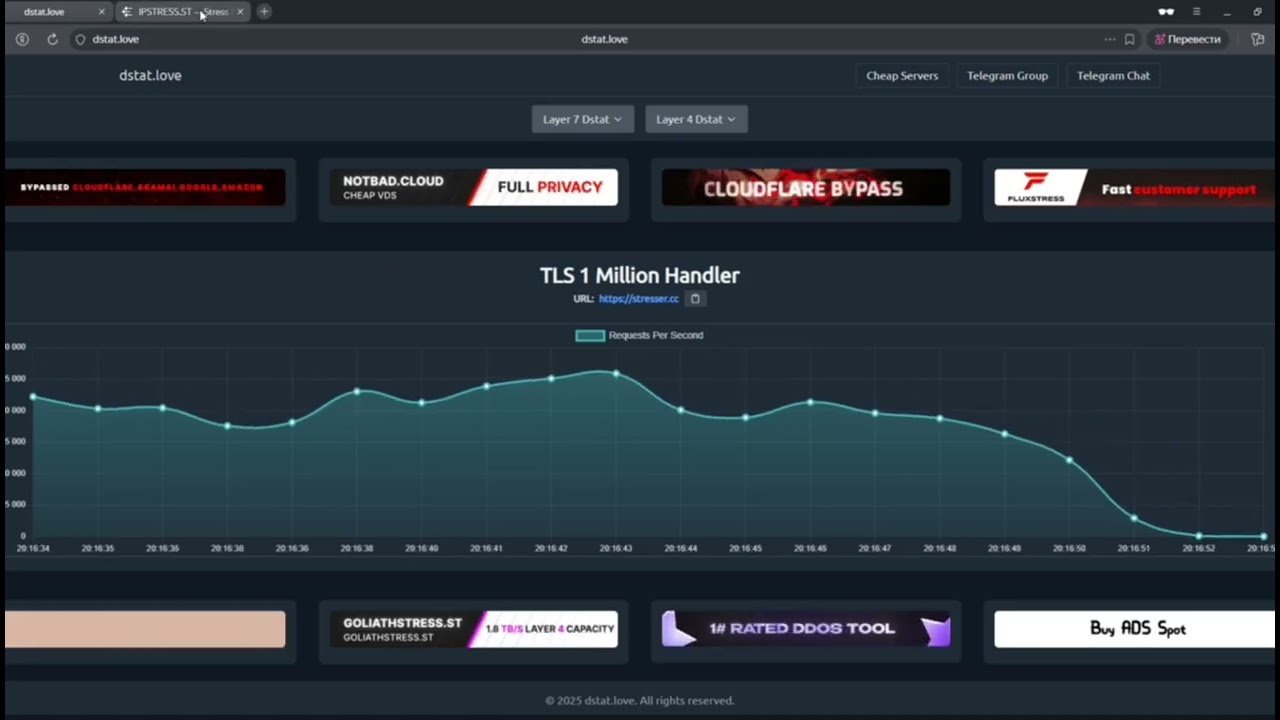Viewport: 1280px width, 720px height.
Task: Close the dstat.love tab
Action: (x=101, y=12)
